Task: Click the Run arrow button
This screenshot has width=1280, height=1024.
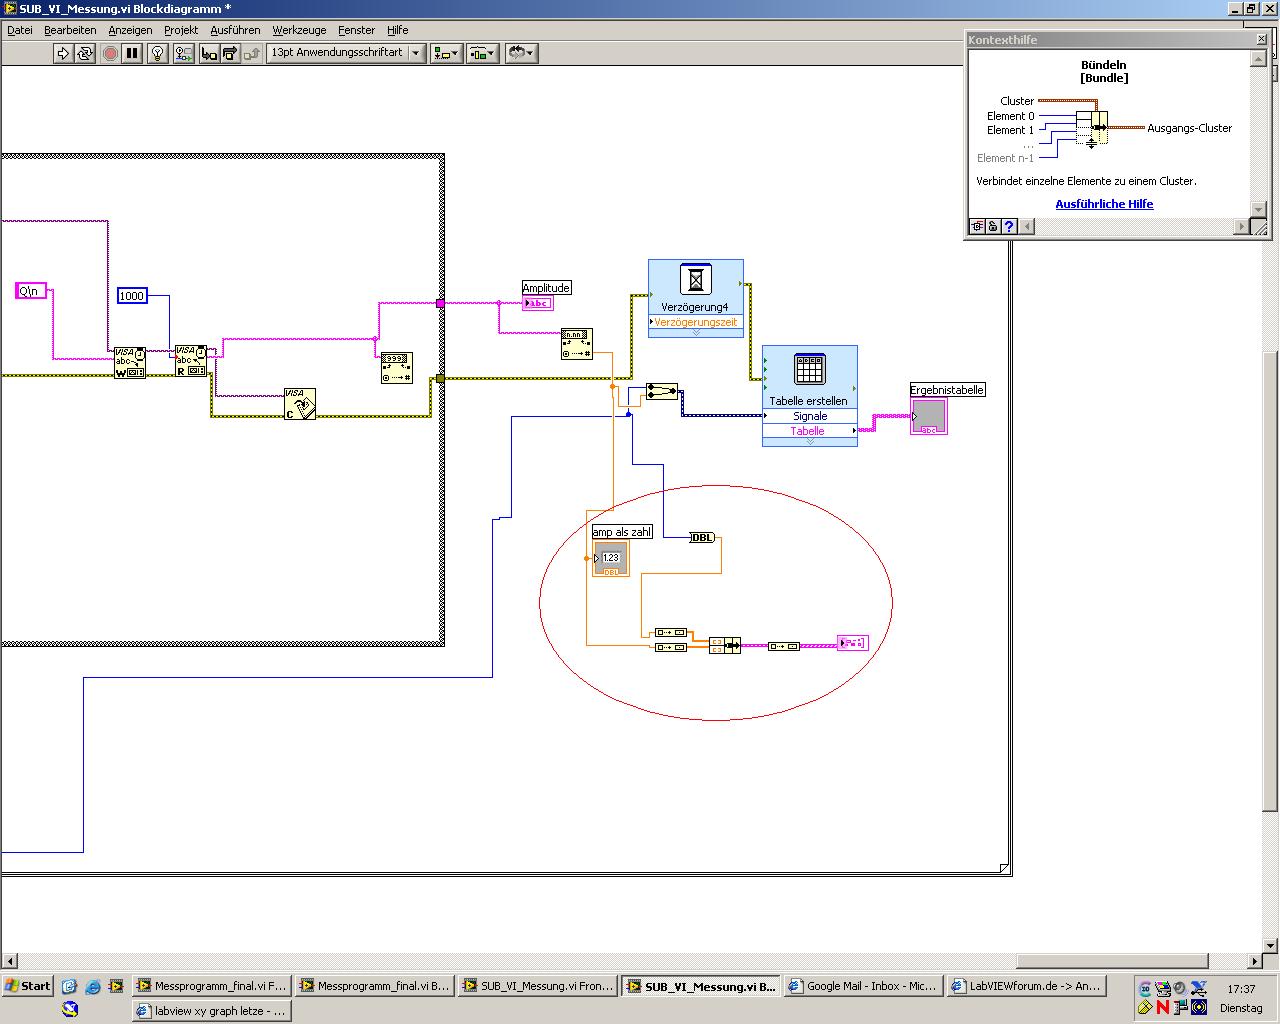Action: (63, 53)
